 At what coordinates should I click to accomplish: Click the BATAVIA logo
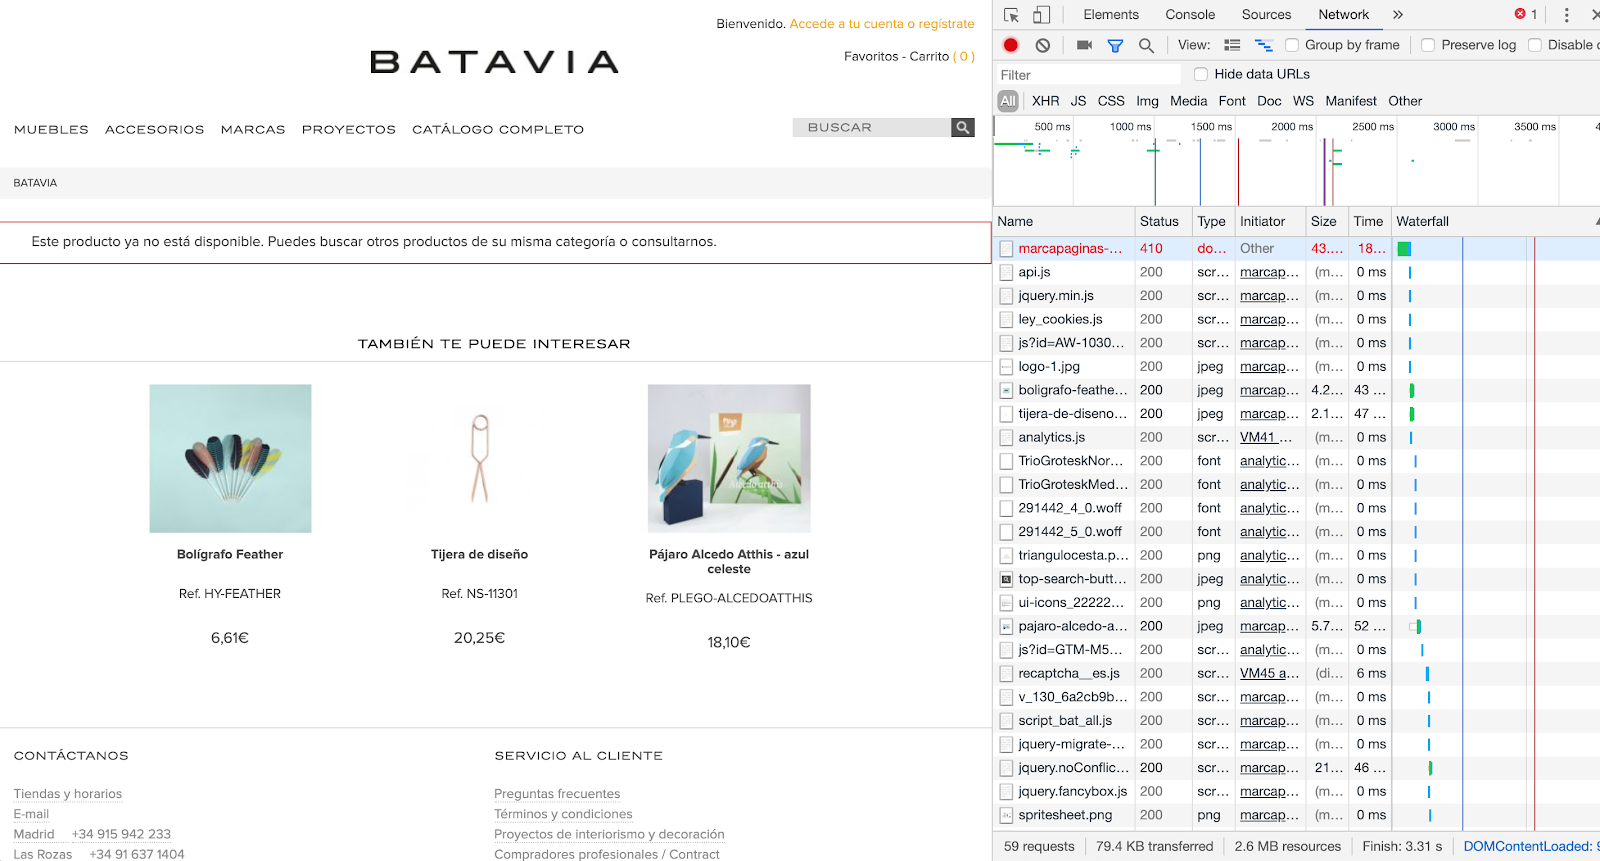(494, 62)
